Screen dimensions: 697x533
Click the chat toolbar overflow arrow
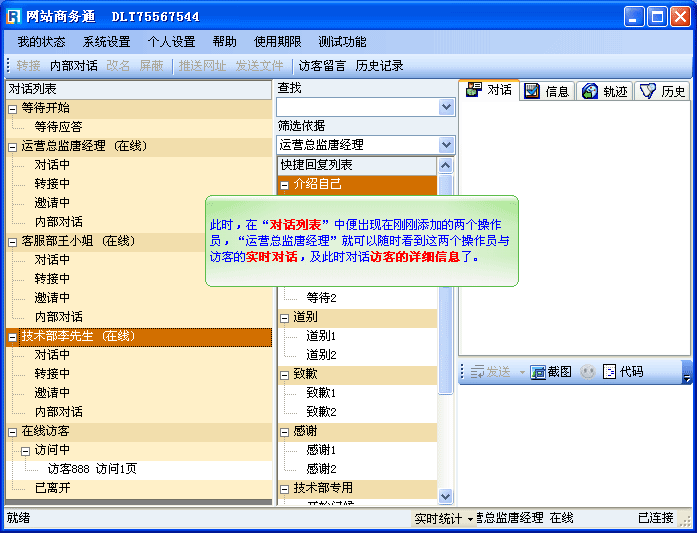tap(686, 373)
